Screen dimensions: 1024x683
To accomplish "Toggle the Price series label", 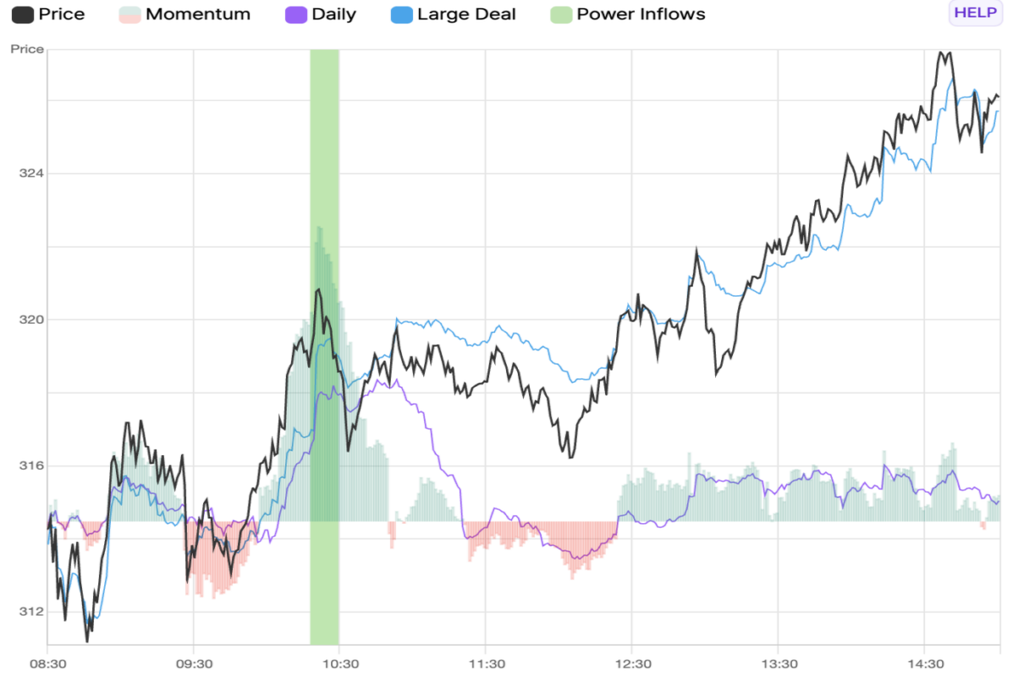I will coord(61,14).
